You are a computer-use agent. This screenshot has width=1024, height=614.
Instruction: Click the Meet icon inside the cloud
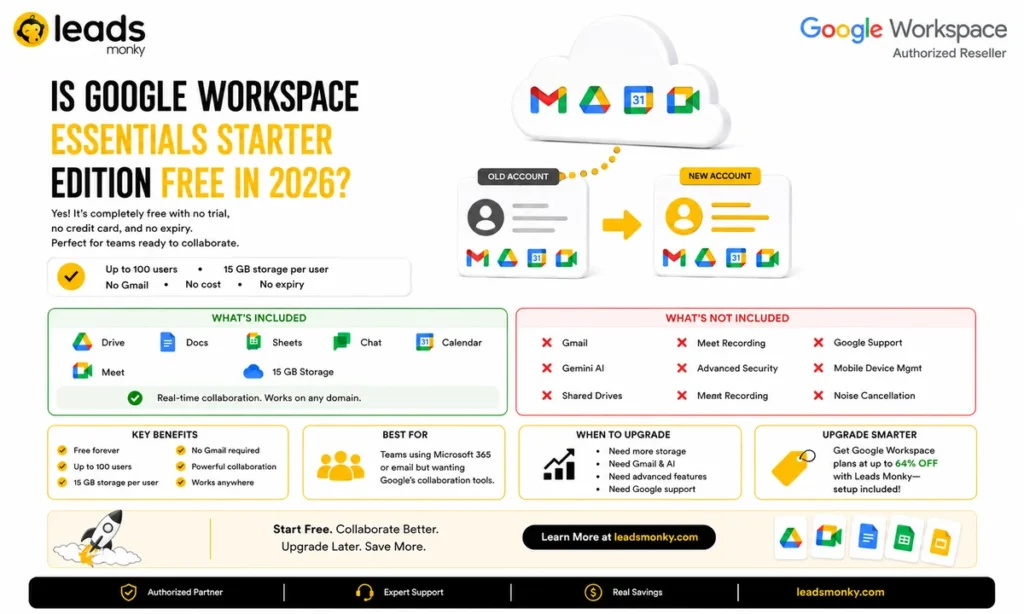(x=683, y=101)
